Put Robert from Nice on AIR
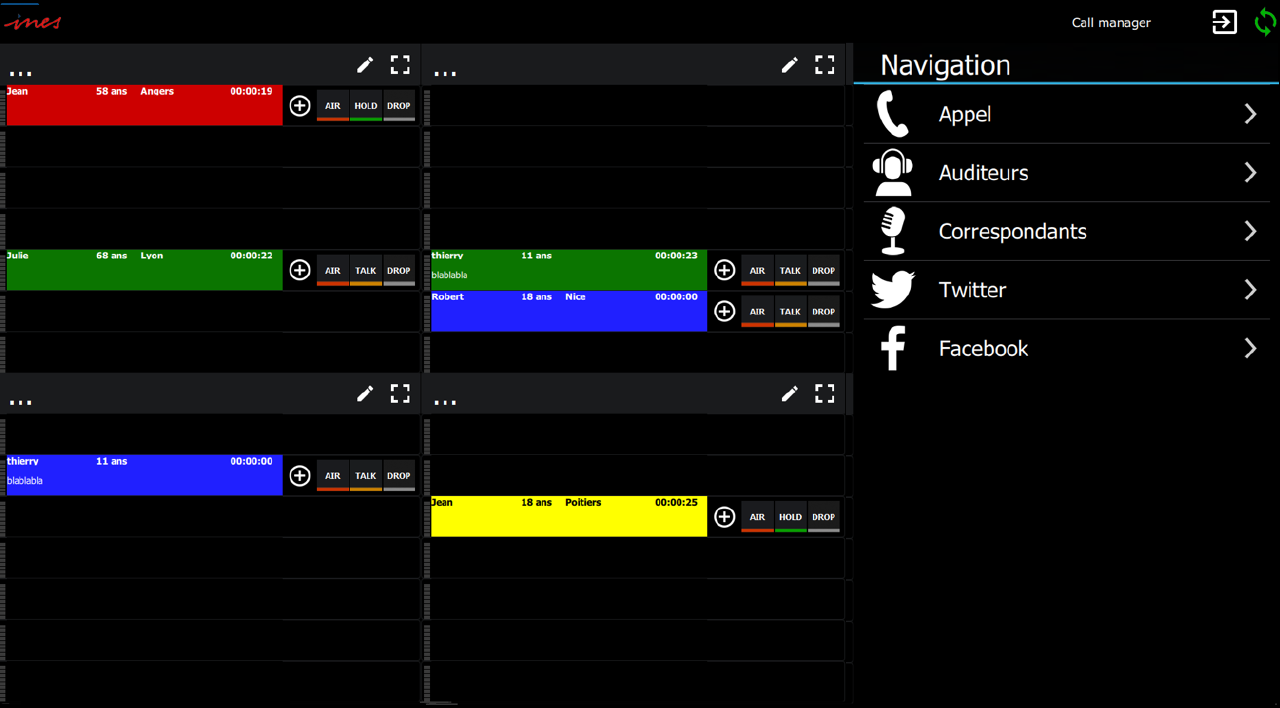The width and height of the screenshot is (1280, 708). point(757,311)
